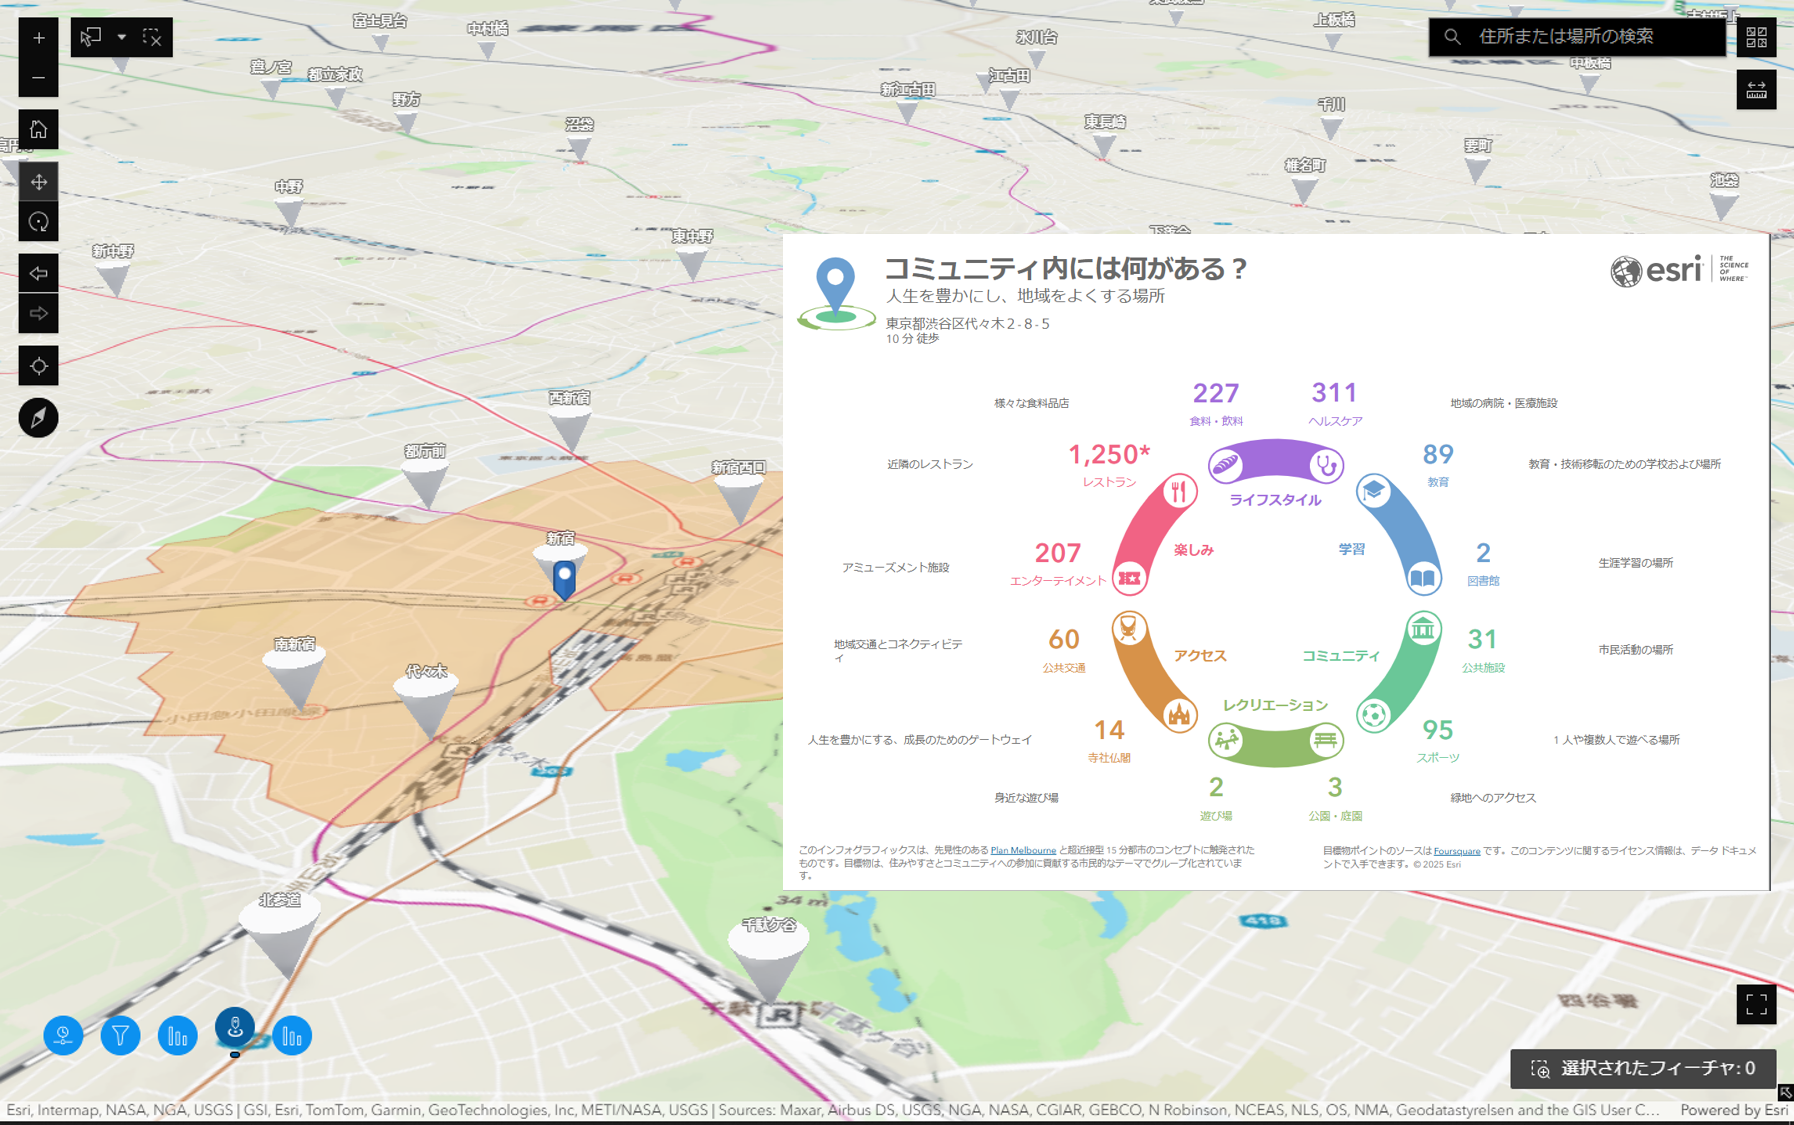
Task: Select the rotate navigation tool
Action: (x=38, y=221)
